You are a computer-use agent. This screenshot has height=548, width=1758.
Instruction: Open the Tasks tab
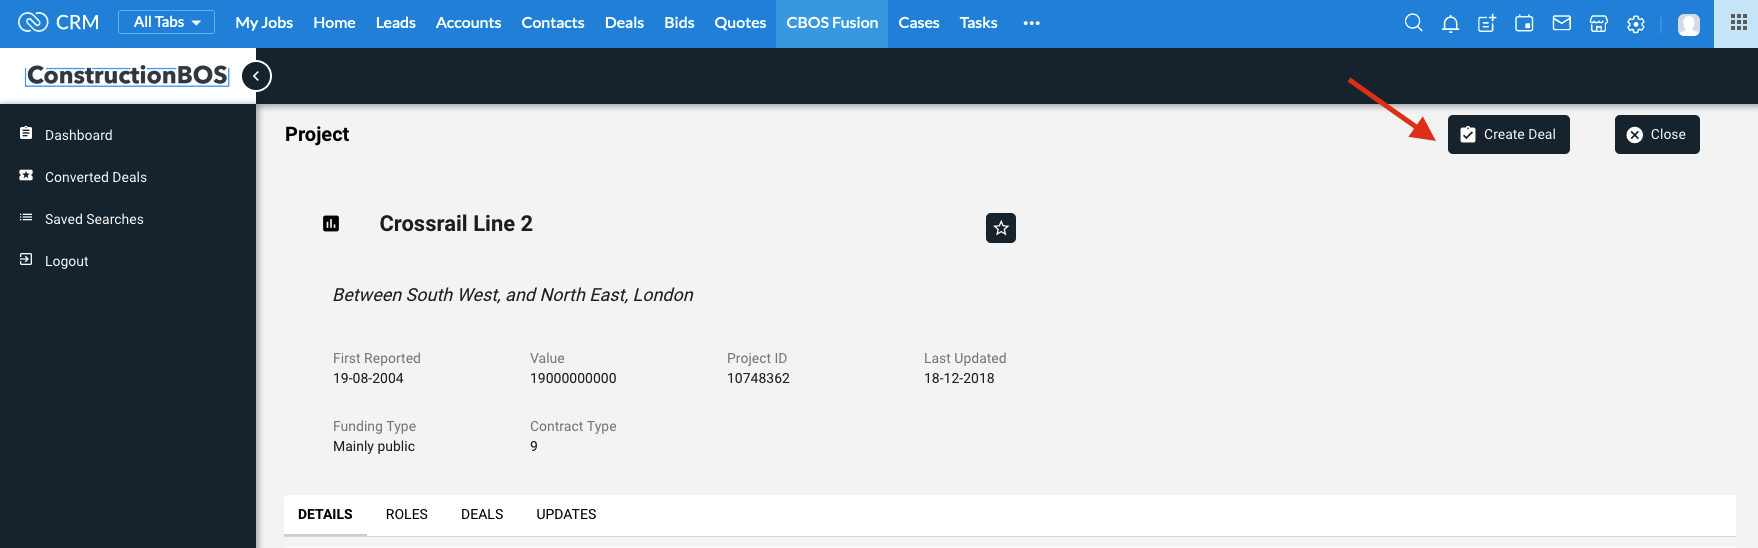click(x=979, y=22)
